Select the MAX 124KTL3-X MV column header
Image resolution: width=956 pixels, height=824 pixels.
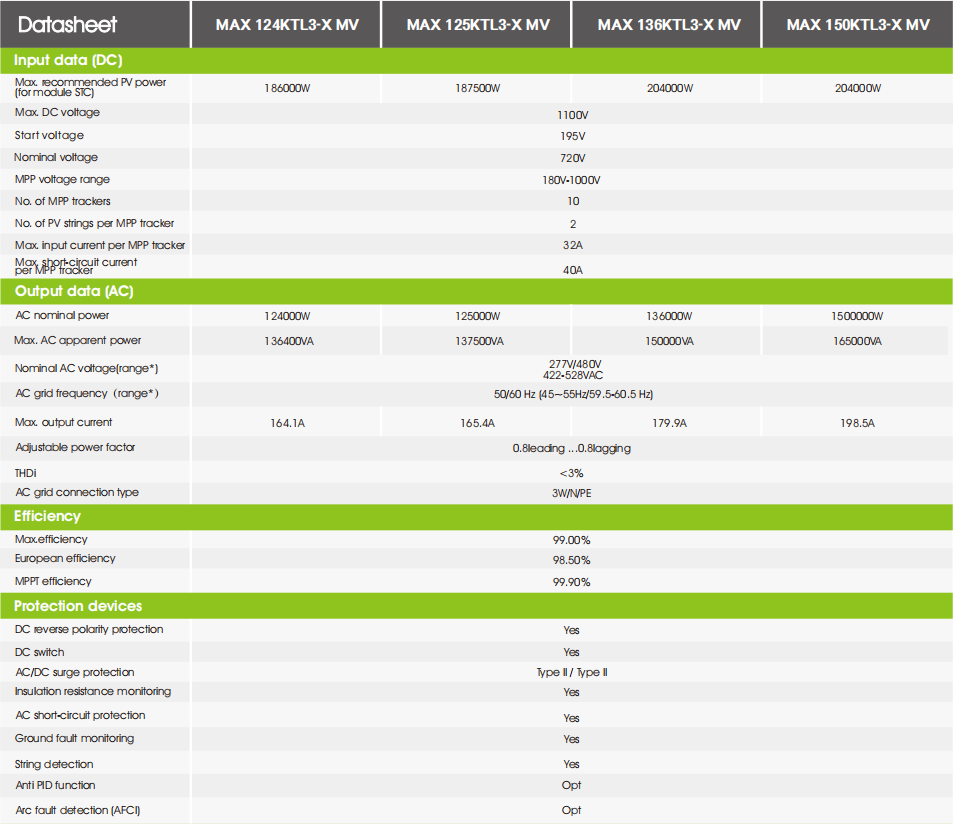(287, 24)
